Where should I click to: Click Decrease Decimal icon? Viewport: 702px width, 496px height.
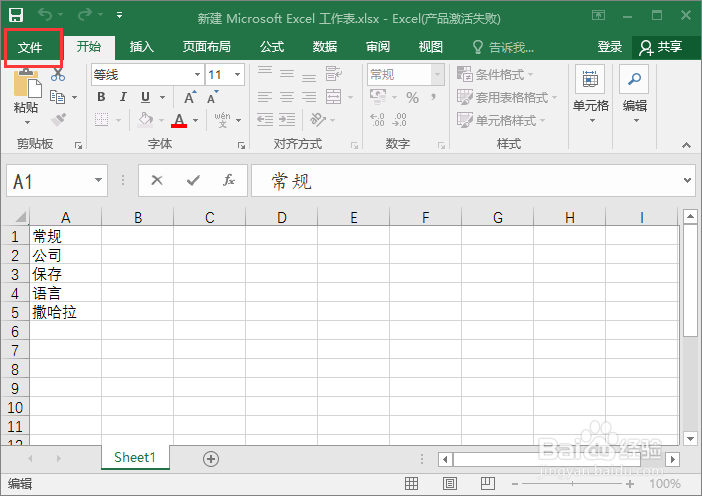click(x=399, y=120)
